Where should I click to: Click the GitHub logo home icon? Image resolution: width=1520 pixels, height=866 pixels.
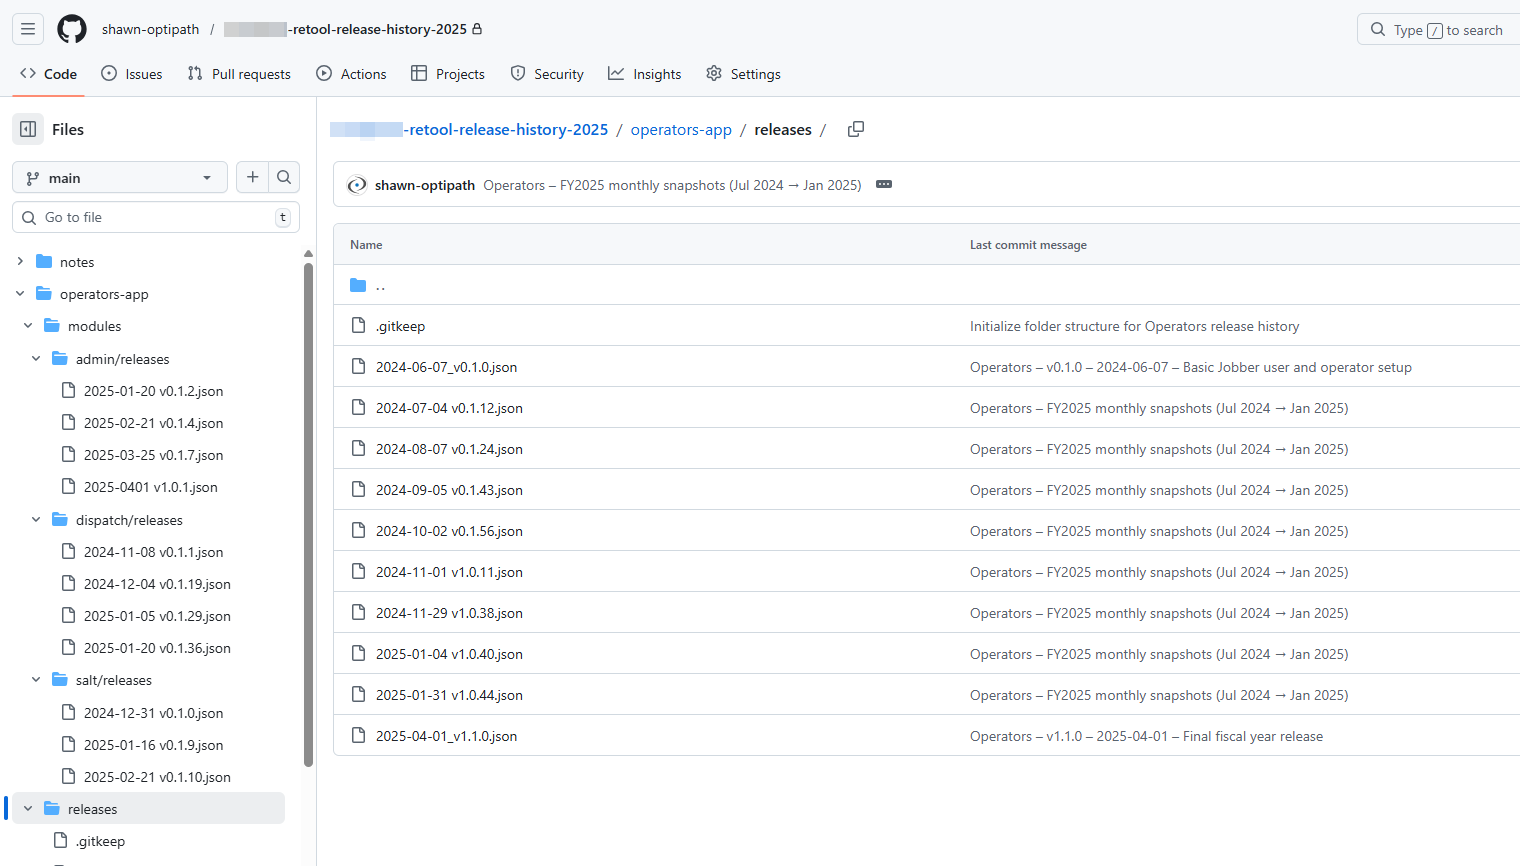tap(72, 29)
